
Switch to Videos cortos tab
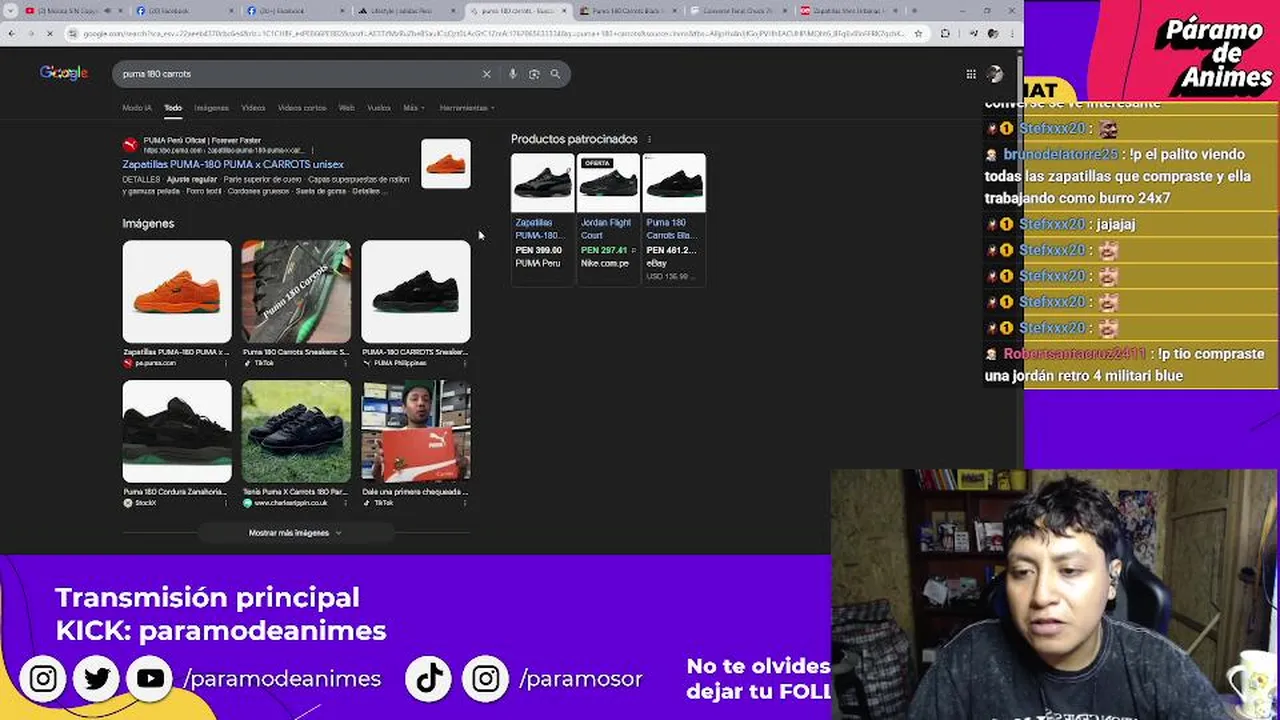tap(302, 108)
